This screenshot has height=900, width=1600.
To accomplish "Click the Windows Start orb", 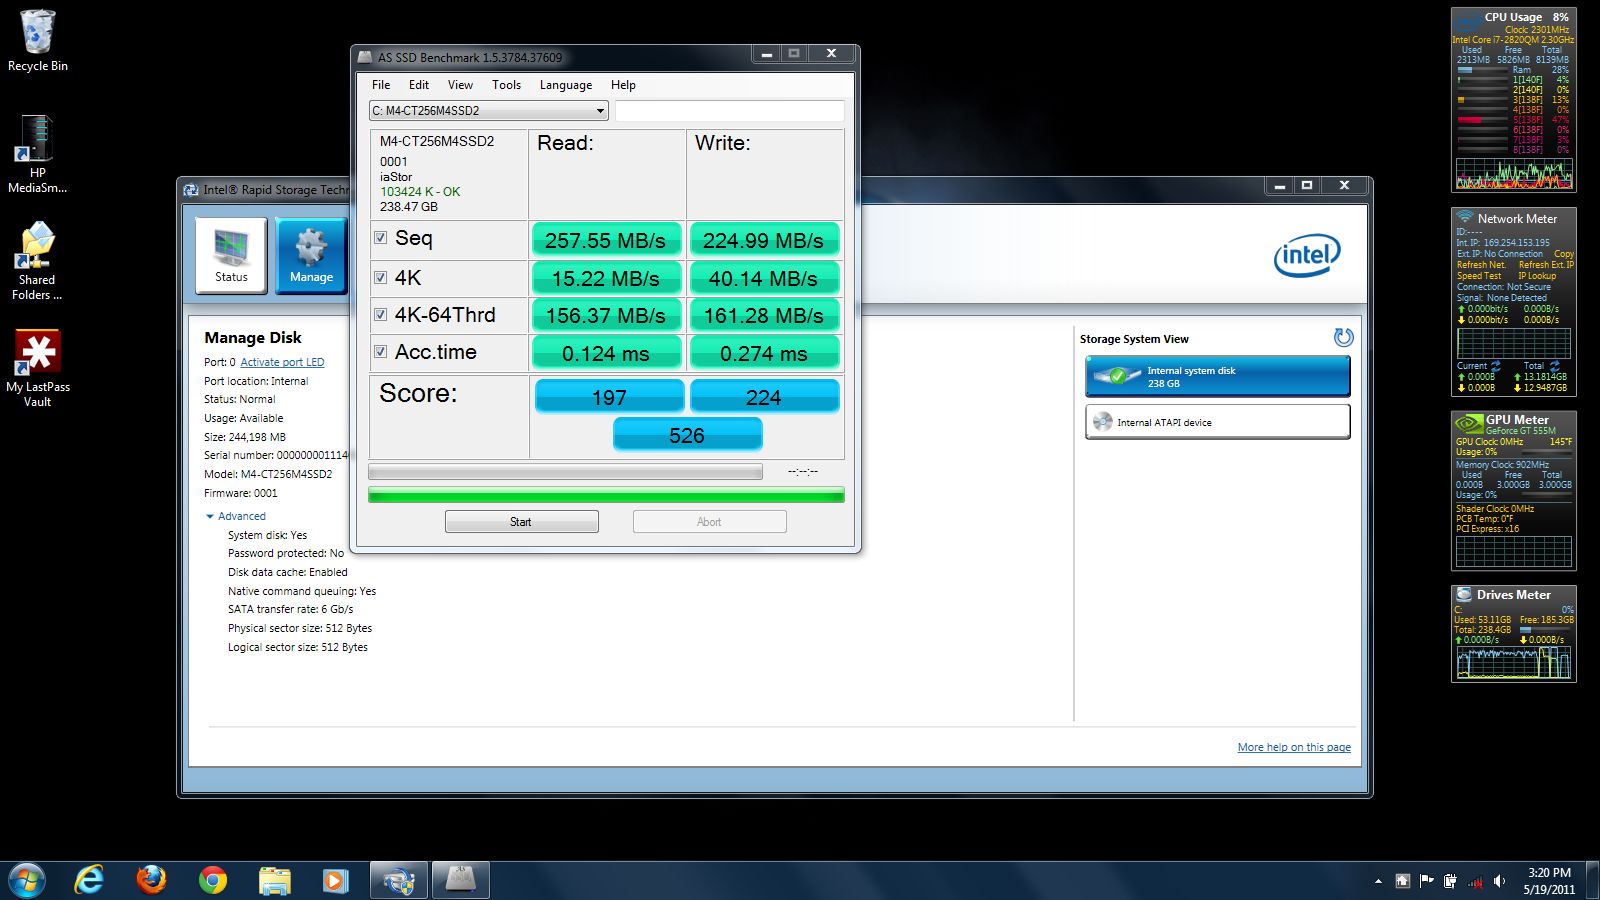I will (27, 880).
